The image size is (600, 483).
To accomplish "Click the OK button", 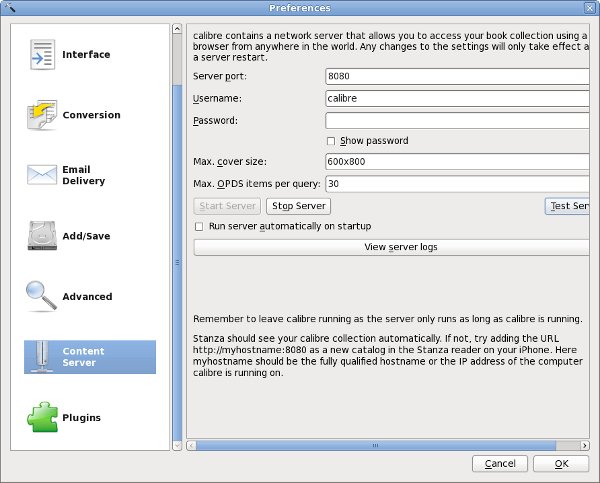I will click(x=561, y=464).
